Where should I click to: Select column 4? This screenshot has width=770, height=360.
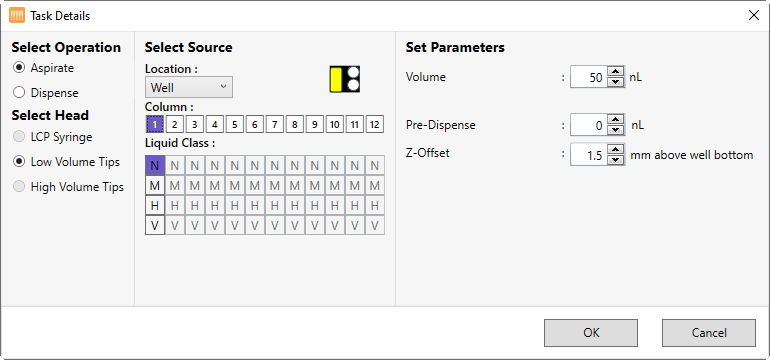tap(215, 125)
